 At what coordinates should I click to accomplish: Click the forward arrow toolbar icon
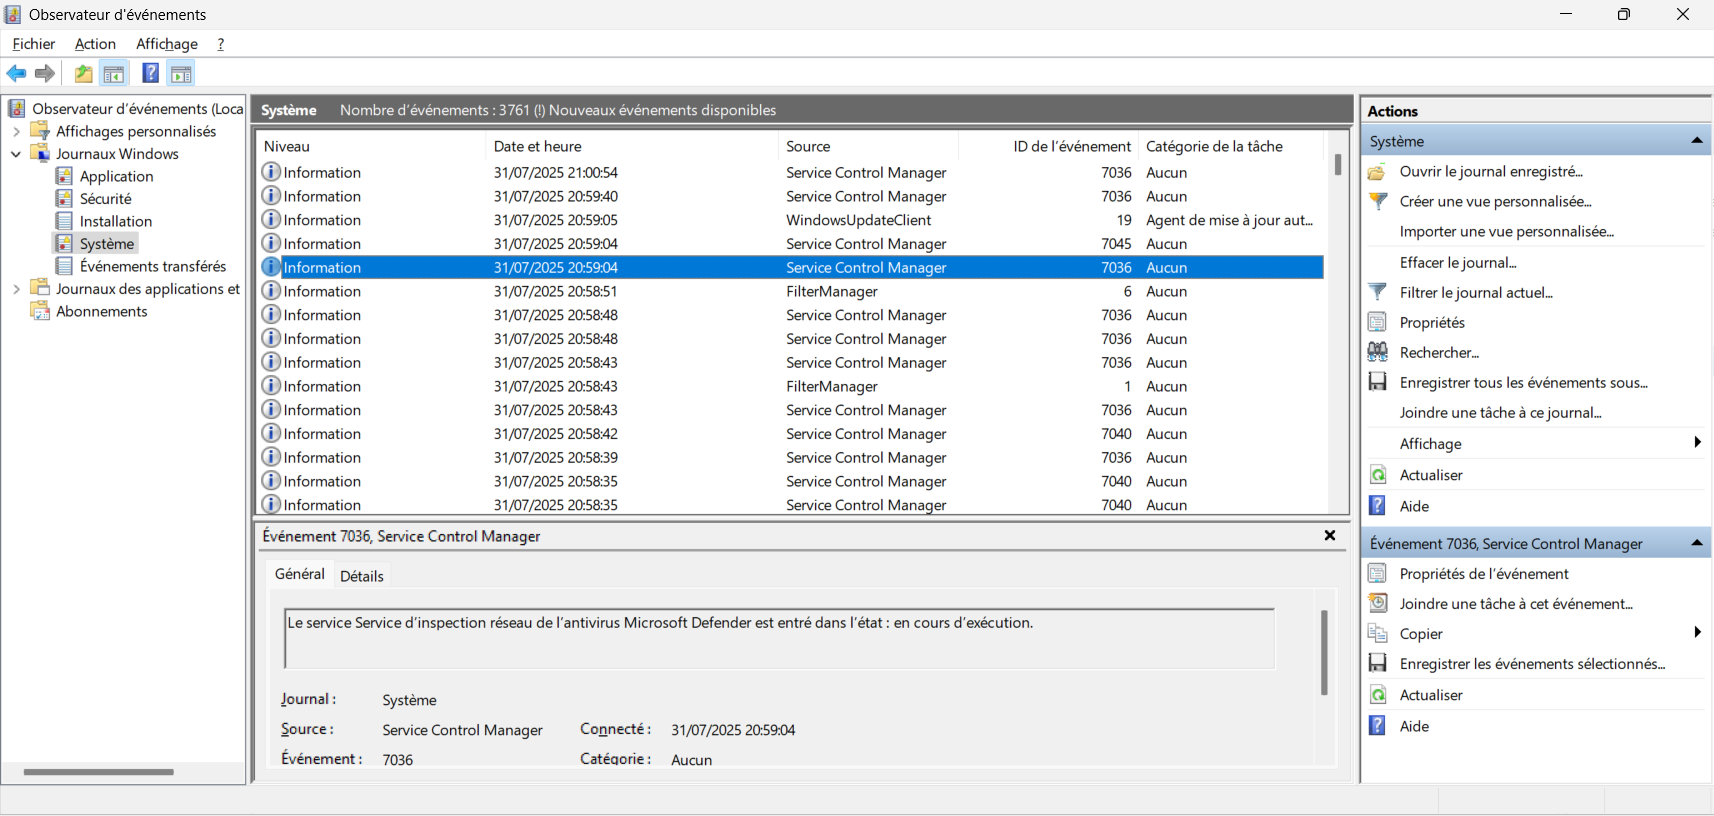[45, 73]
